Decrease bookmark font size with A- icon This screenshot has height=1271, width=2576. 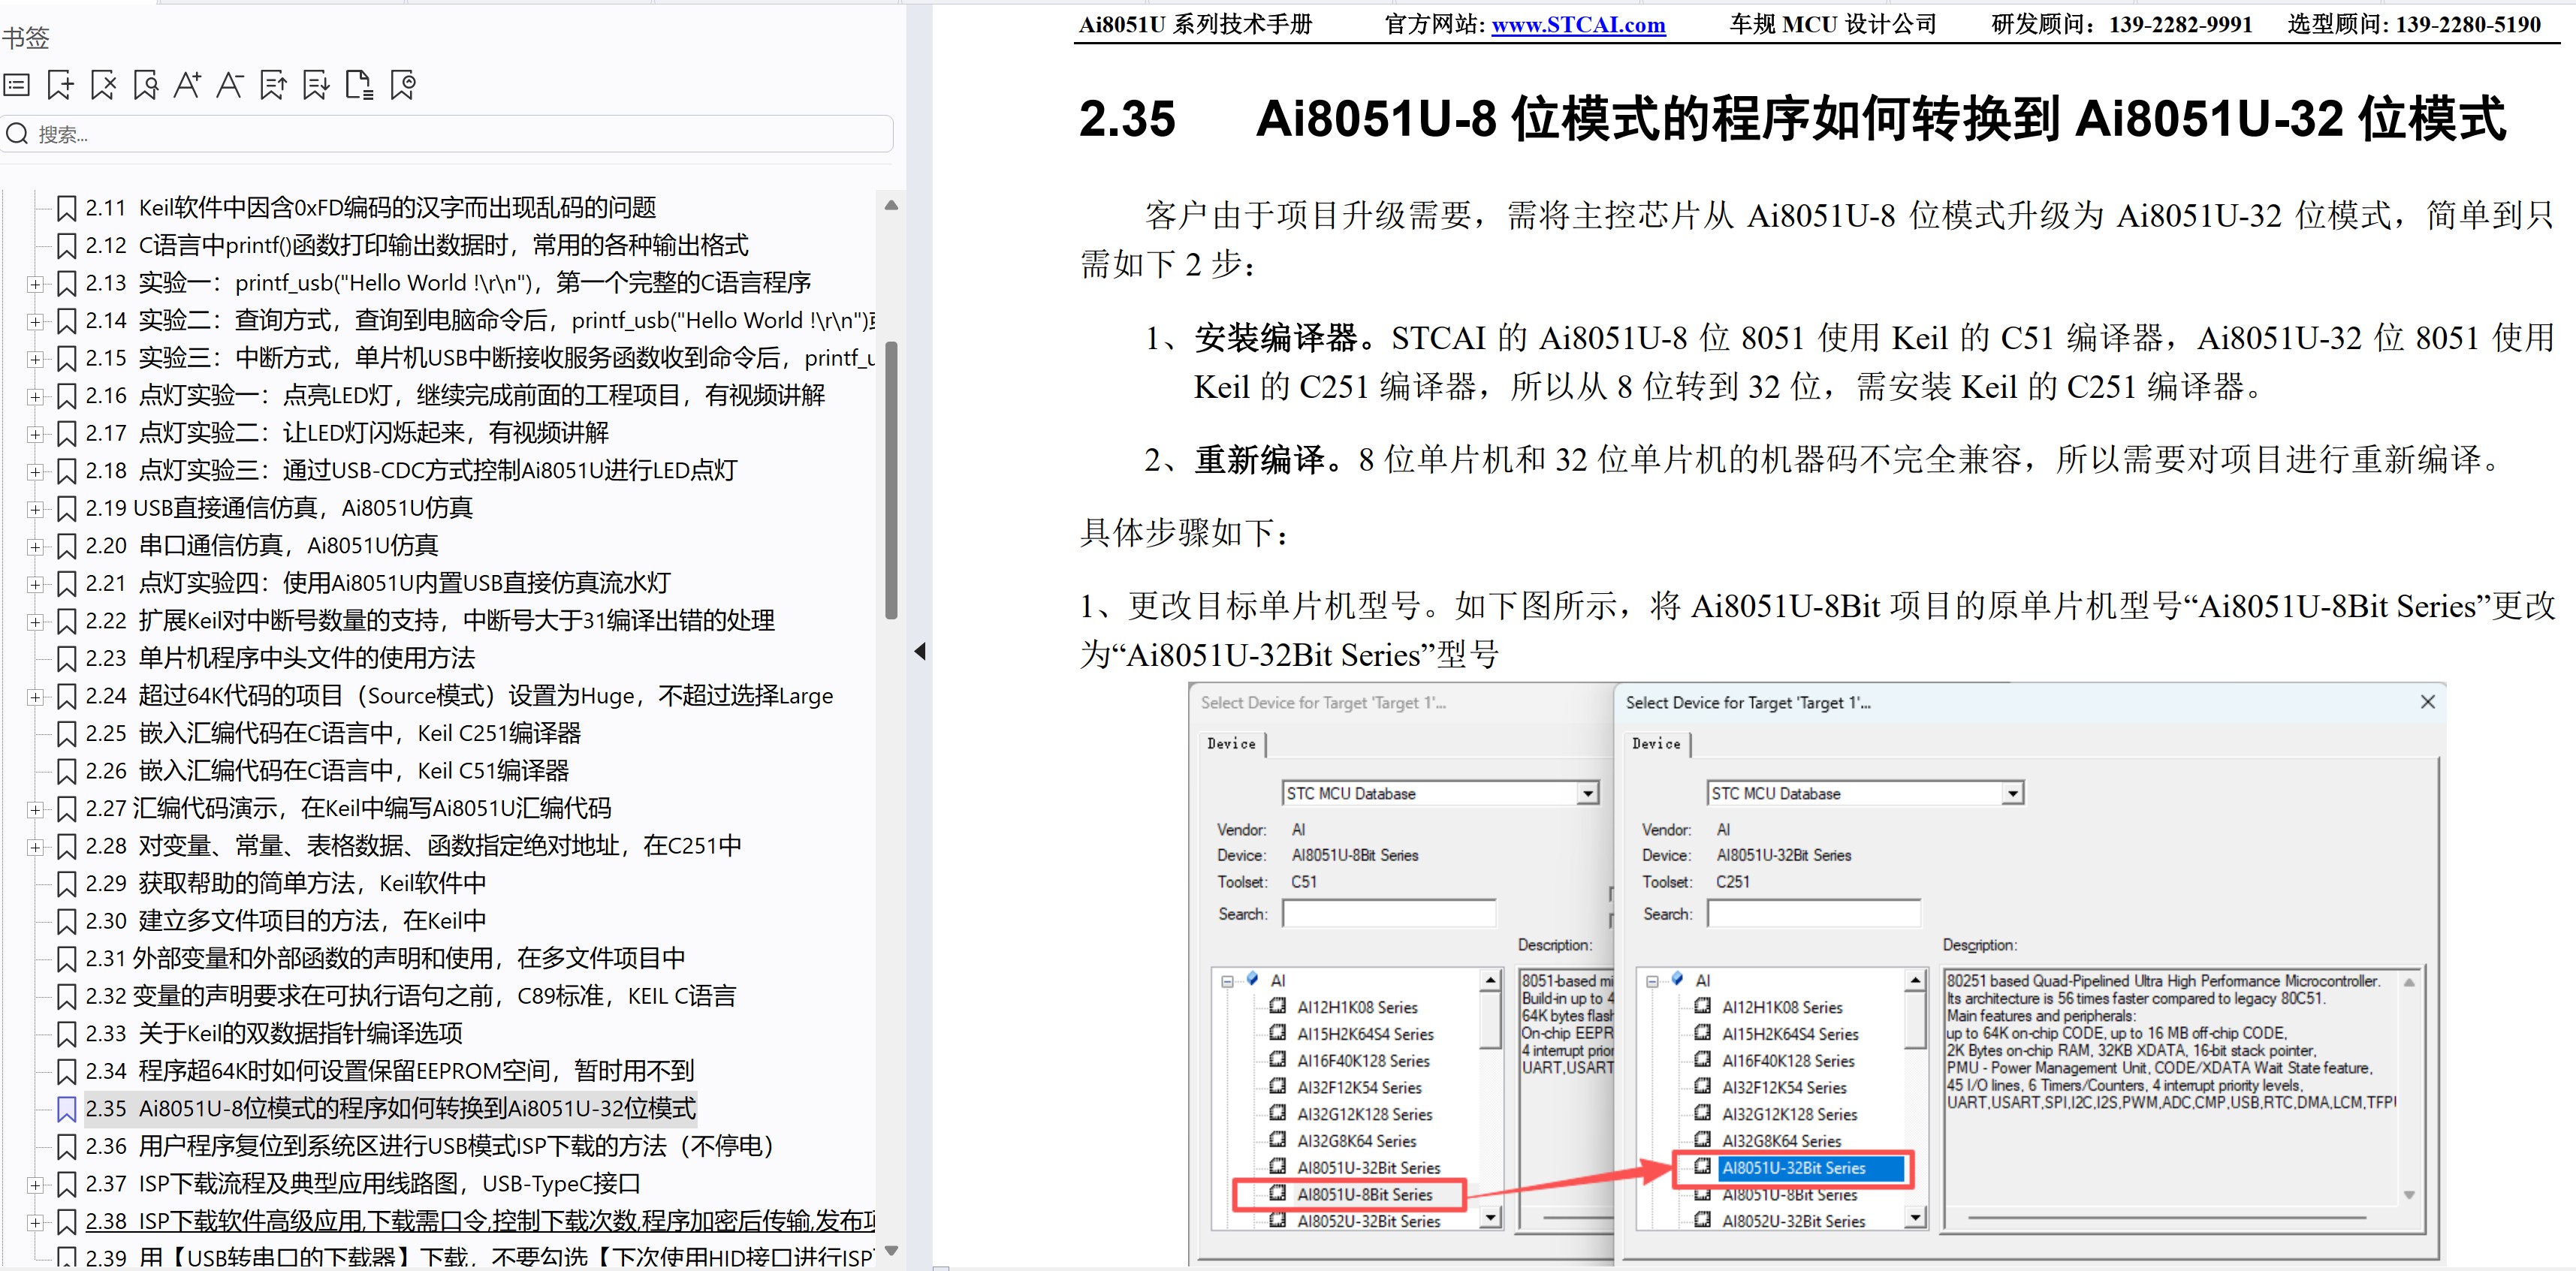pos(230,85)
